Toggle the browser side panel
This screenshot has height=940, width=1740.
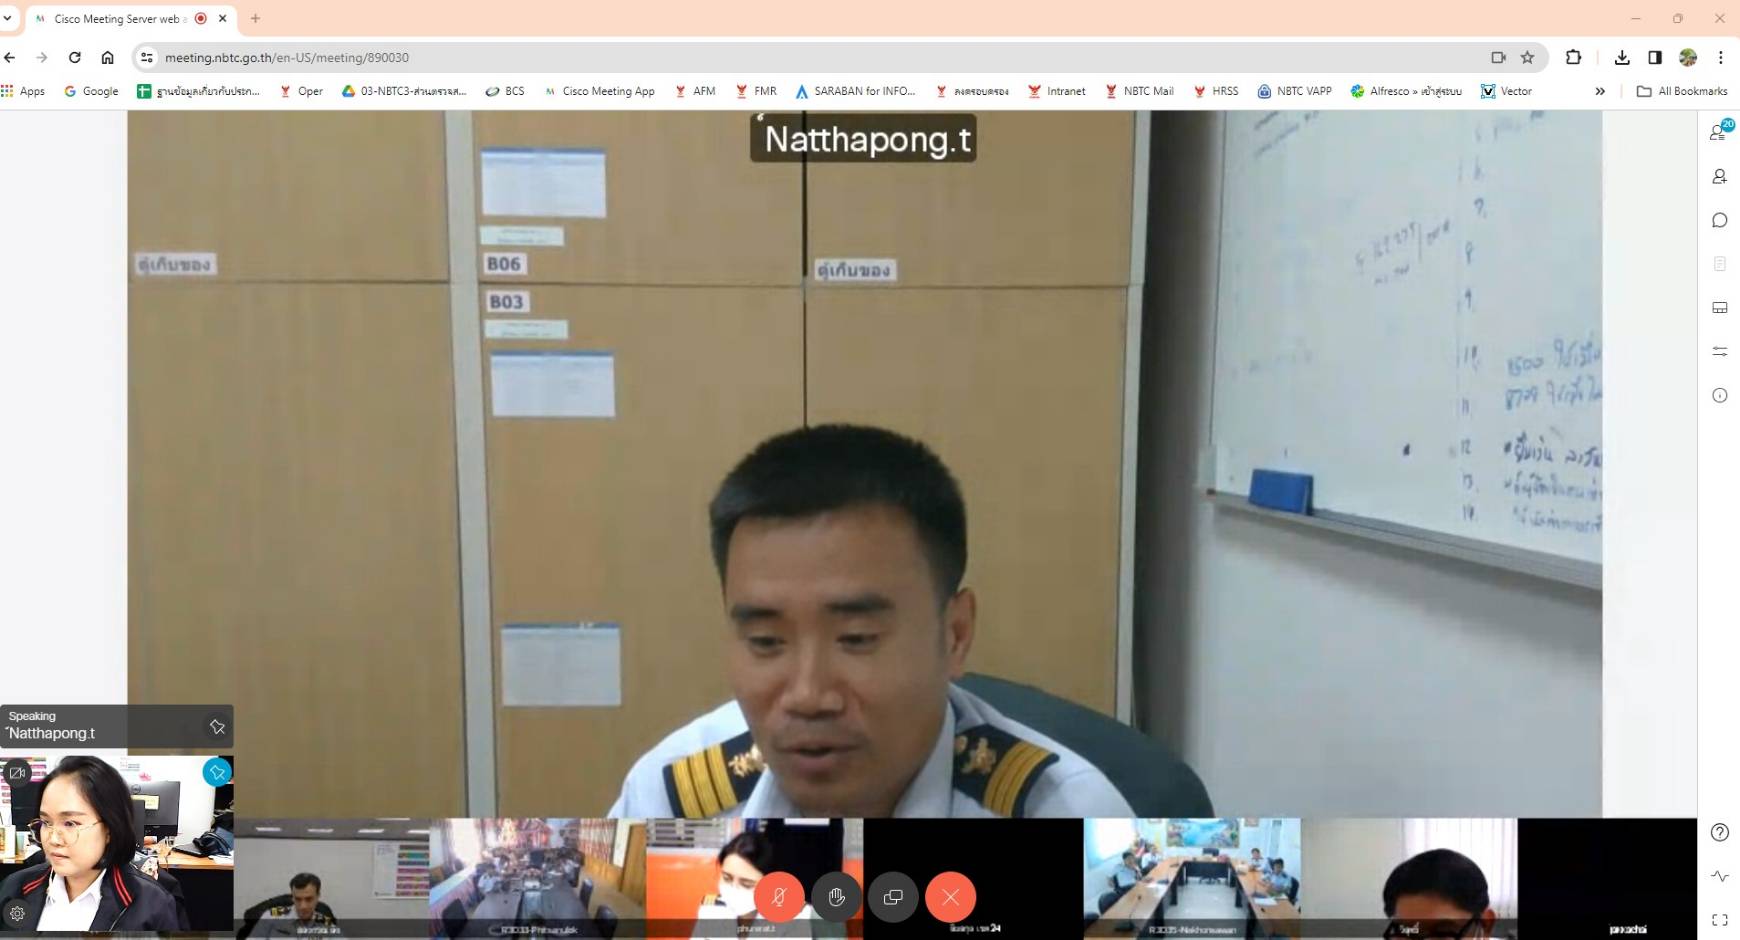pos(1655,58)
